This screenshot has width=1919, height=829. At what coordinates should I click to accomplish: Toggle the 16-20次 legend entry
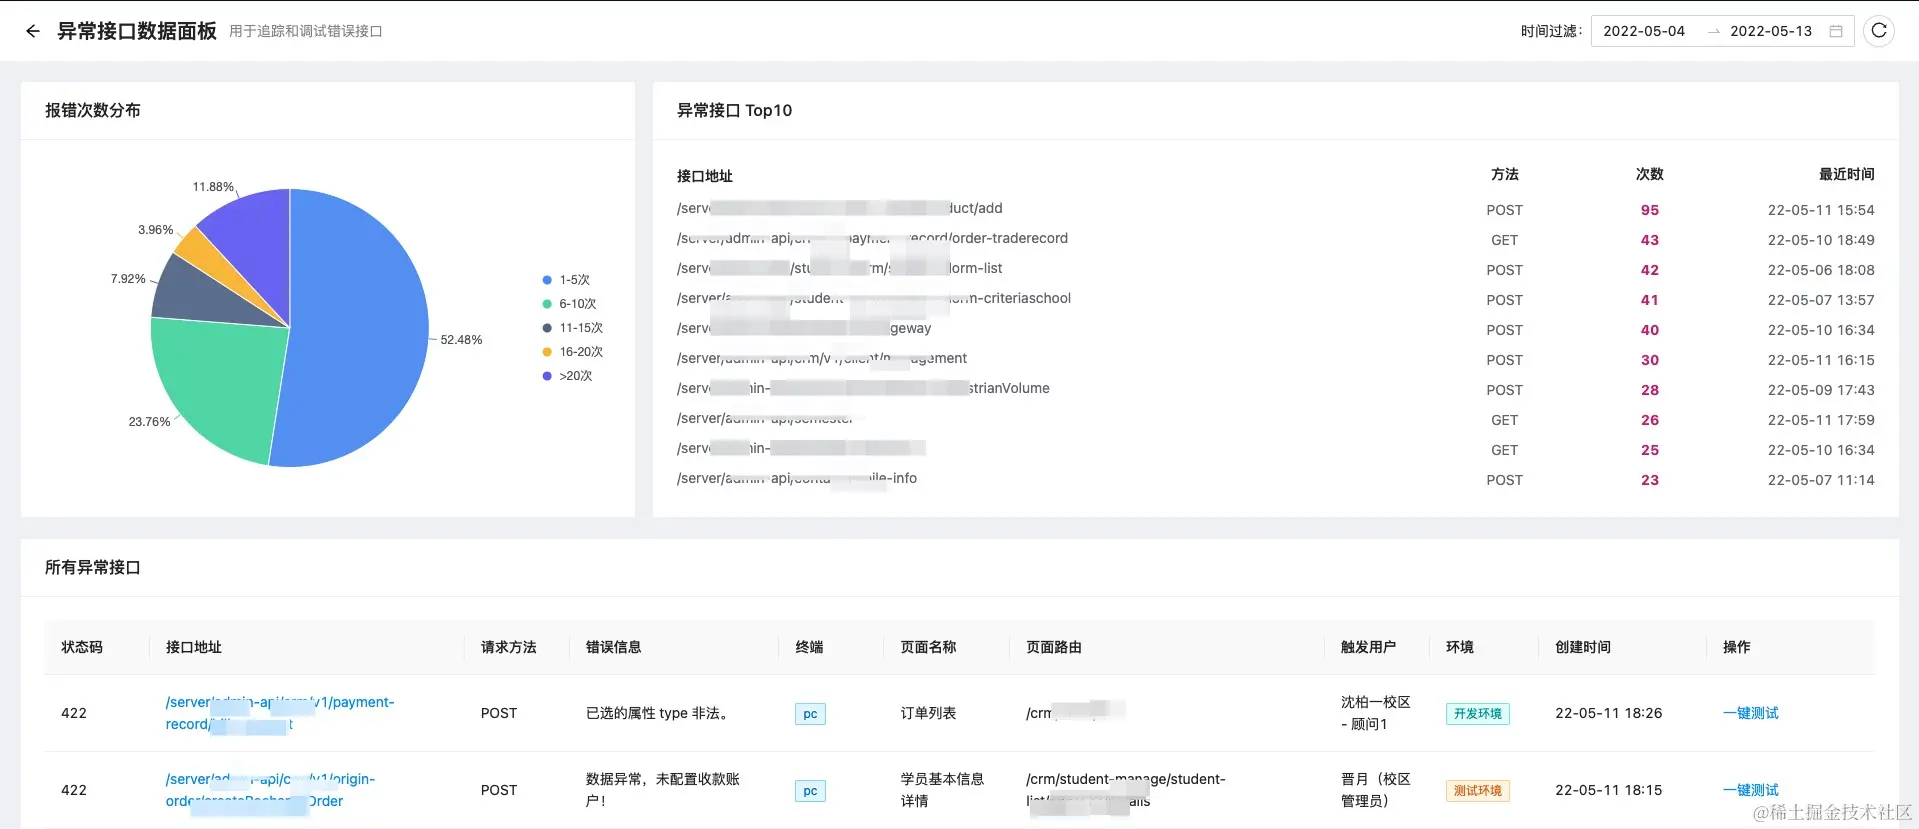click(572, 352)
